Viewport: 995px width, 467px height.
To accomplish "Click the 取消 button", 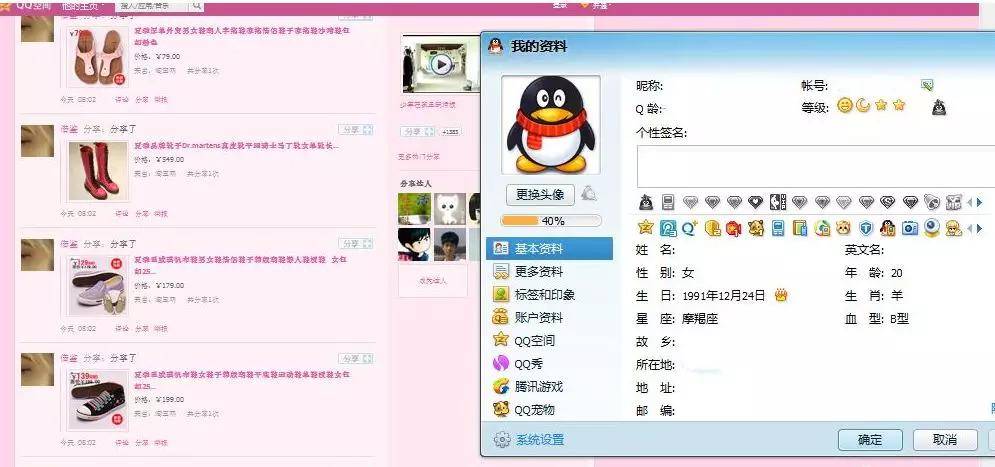I will tap(945, 440).
